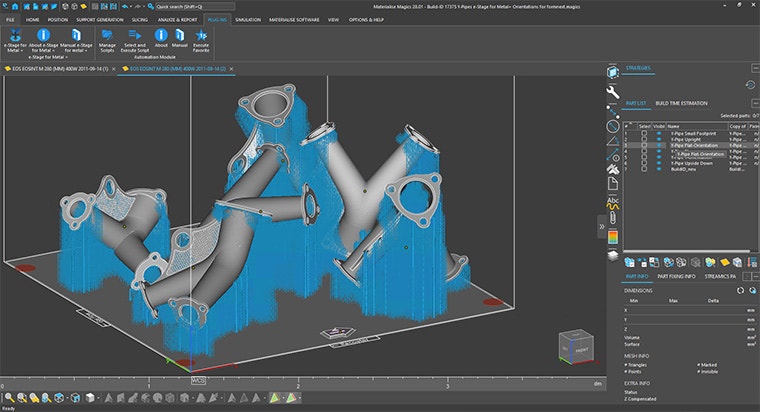Click Select and Execute Script icon
This screenshot has height=412, width=760.
(x=134, y=37)
